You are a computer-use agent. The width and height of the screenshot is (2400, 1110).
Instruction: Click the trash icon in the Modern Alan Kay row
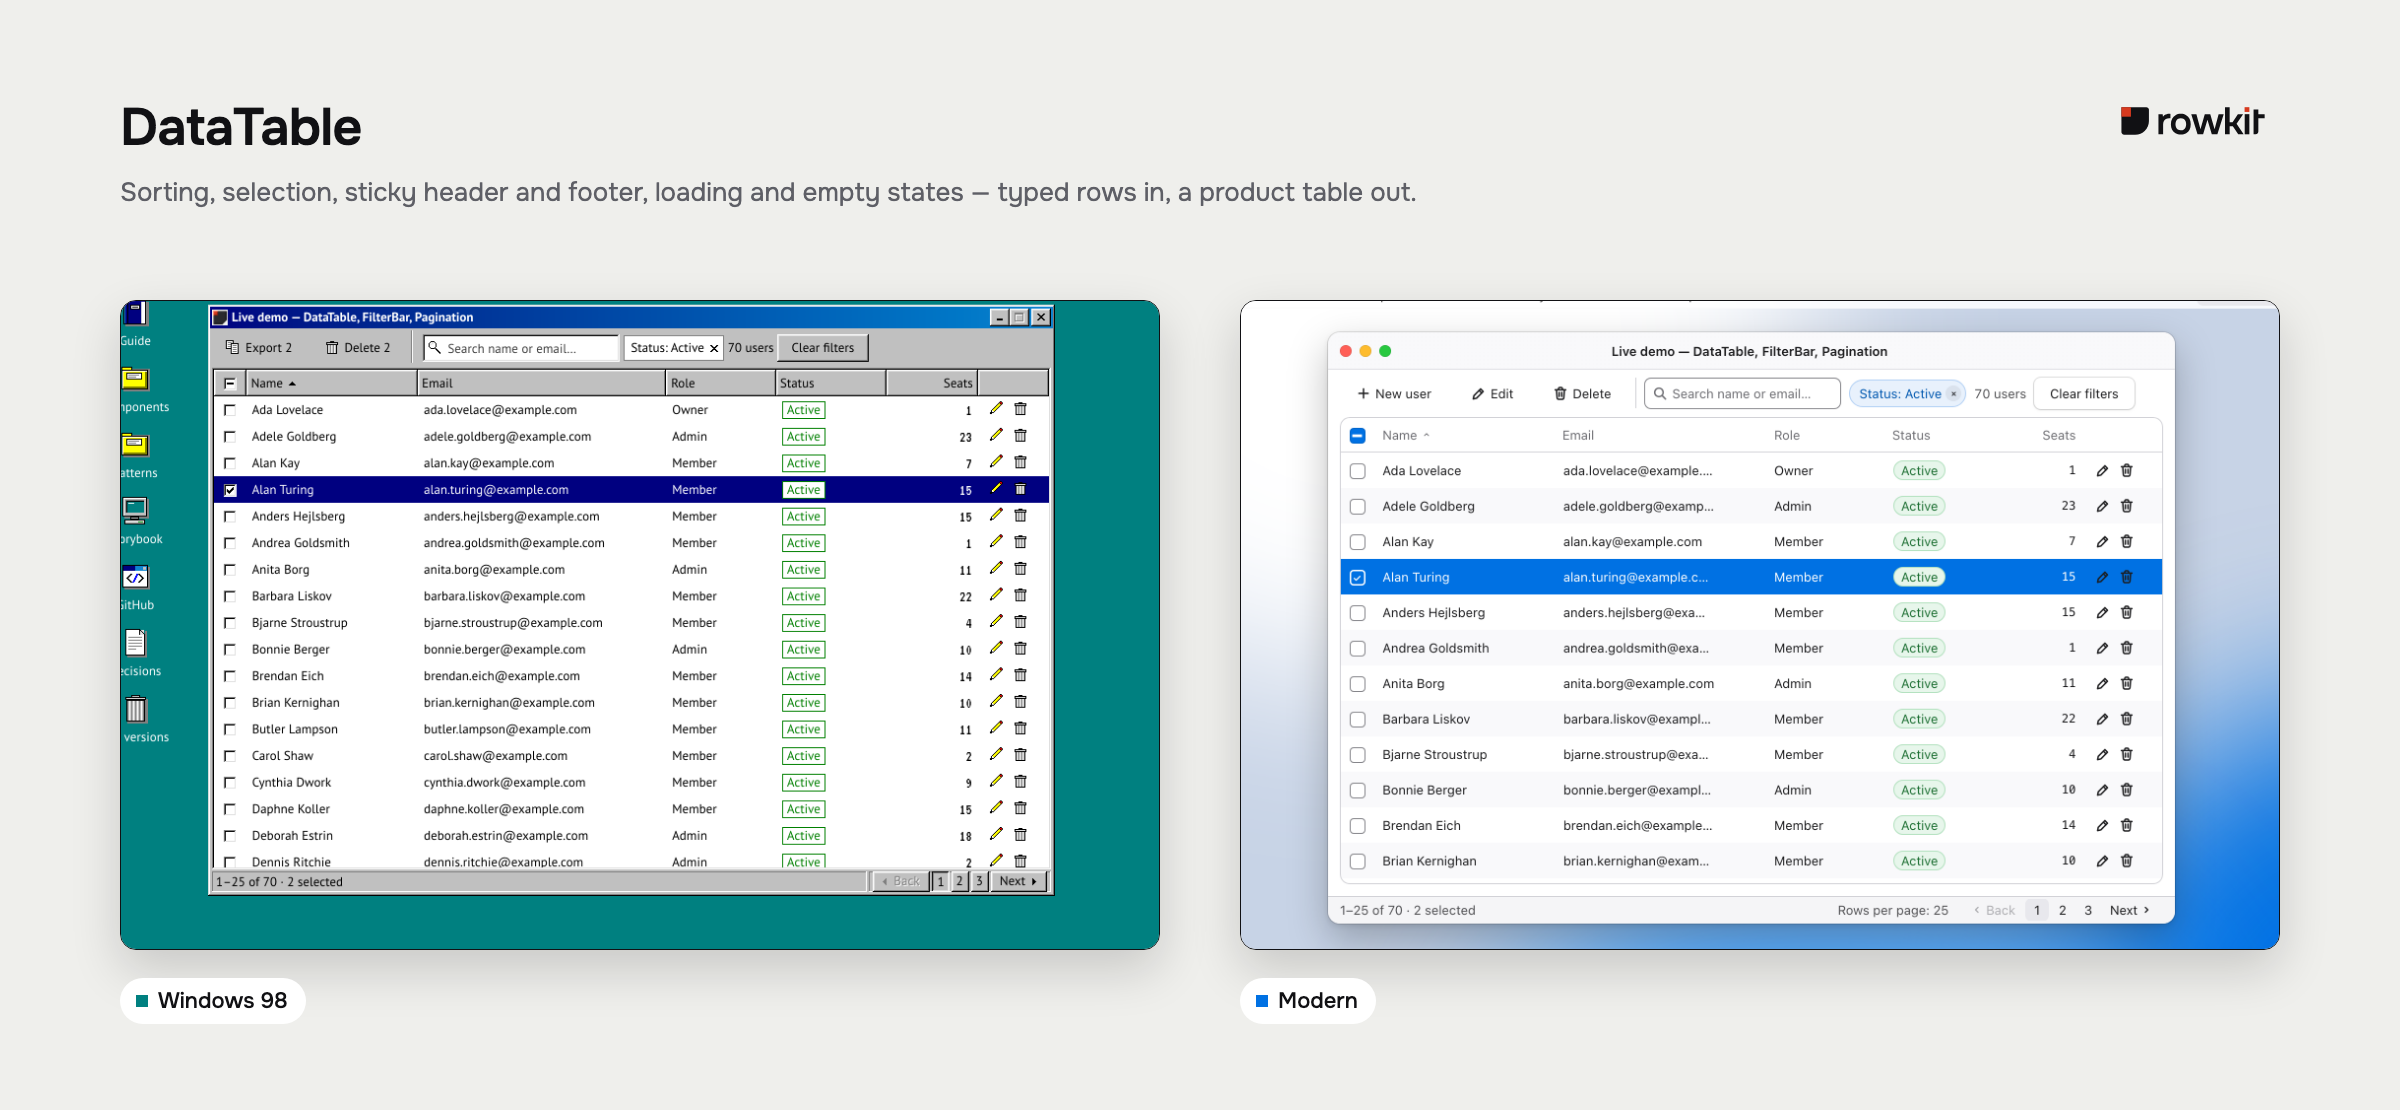pos(2127,542)
